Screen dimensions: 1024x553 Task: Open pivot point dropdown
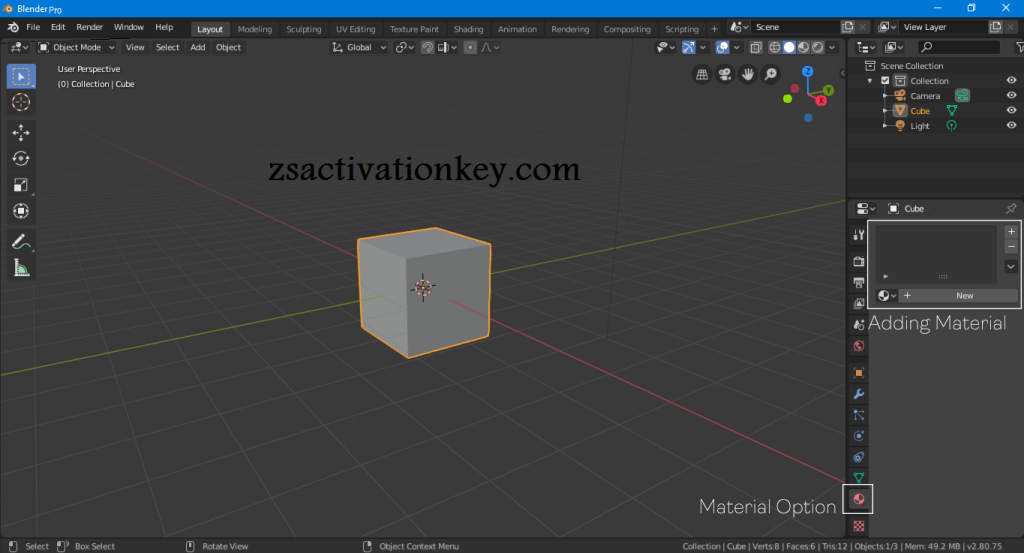[405, 47]
